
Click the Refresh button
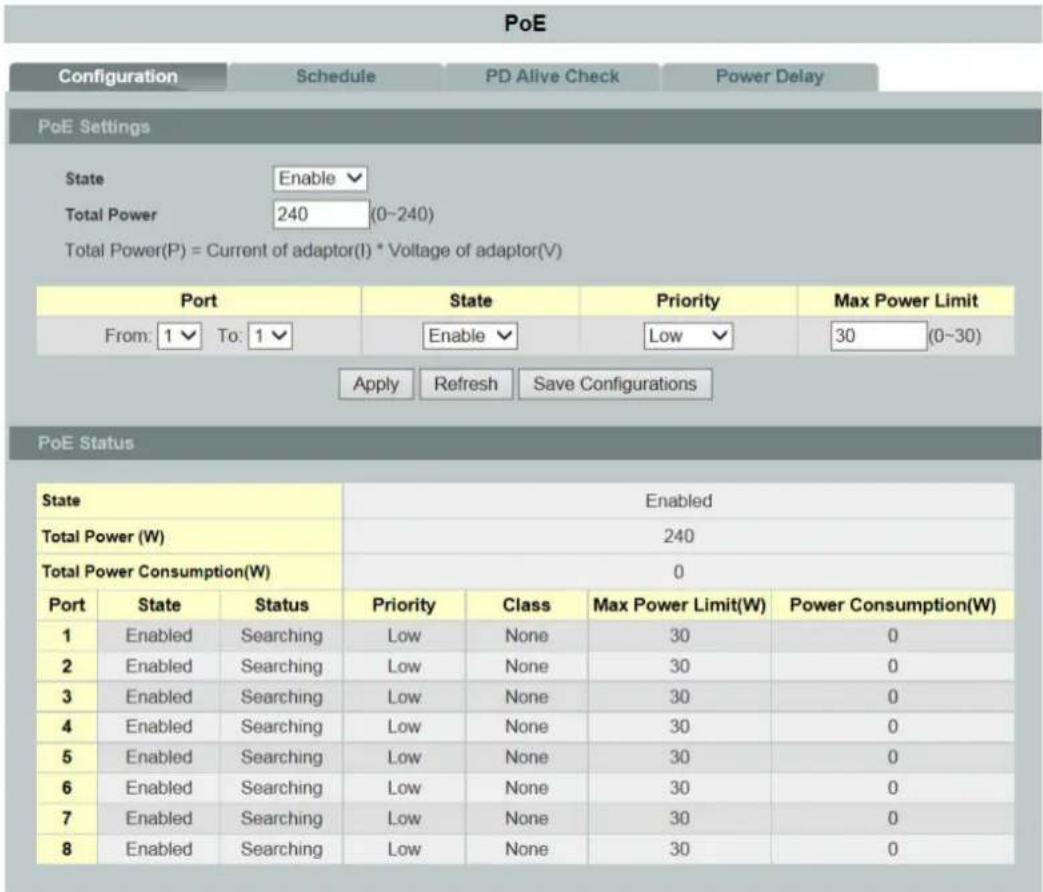click(x=466, y=384)
